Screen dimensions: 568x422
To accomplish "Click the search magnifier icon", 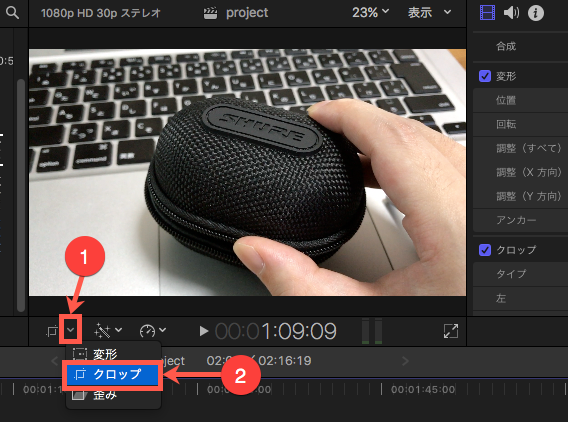I will click(x=12, y=13).
